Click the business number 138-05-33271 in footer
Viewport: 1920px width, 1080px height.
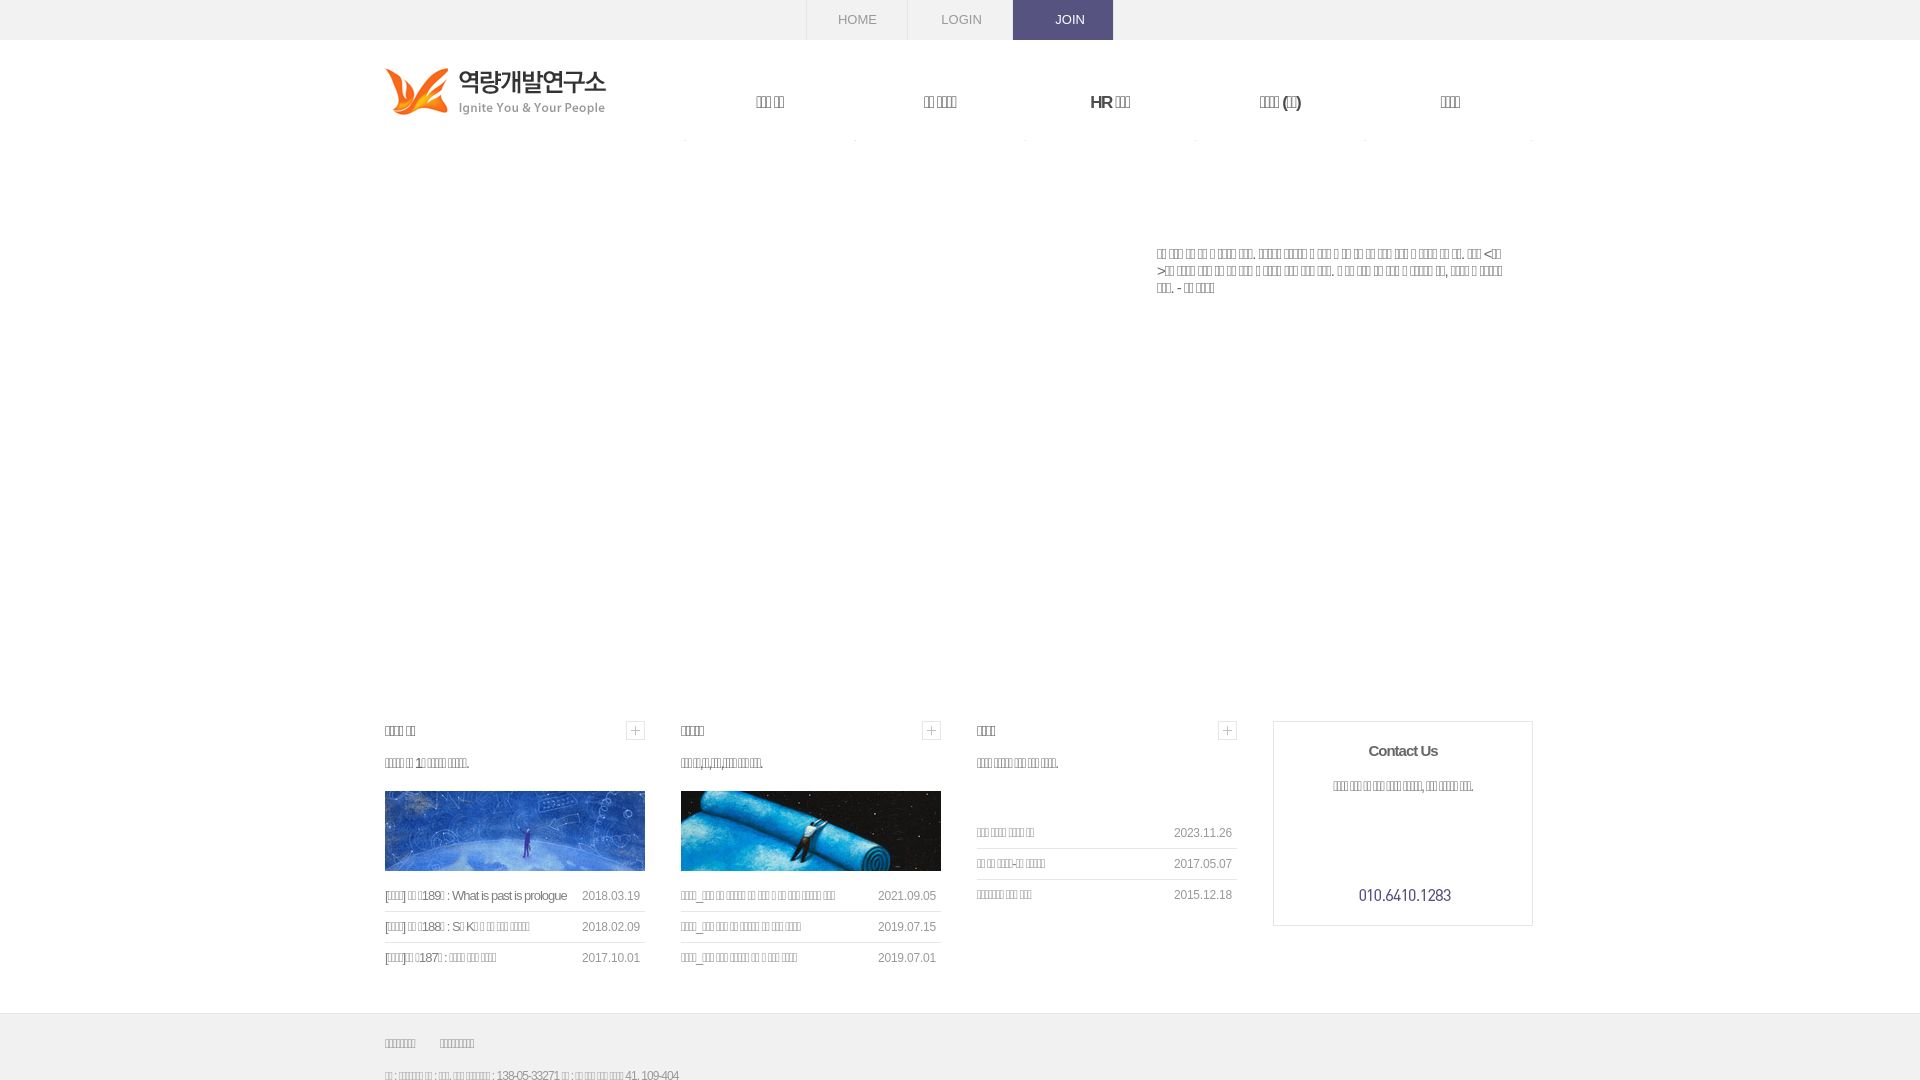tap(528, 1076)
